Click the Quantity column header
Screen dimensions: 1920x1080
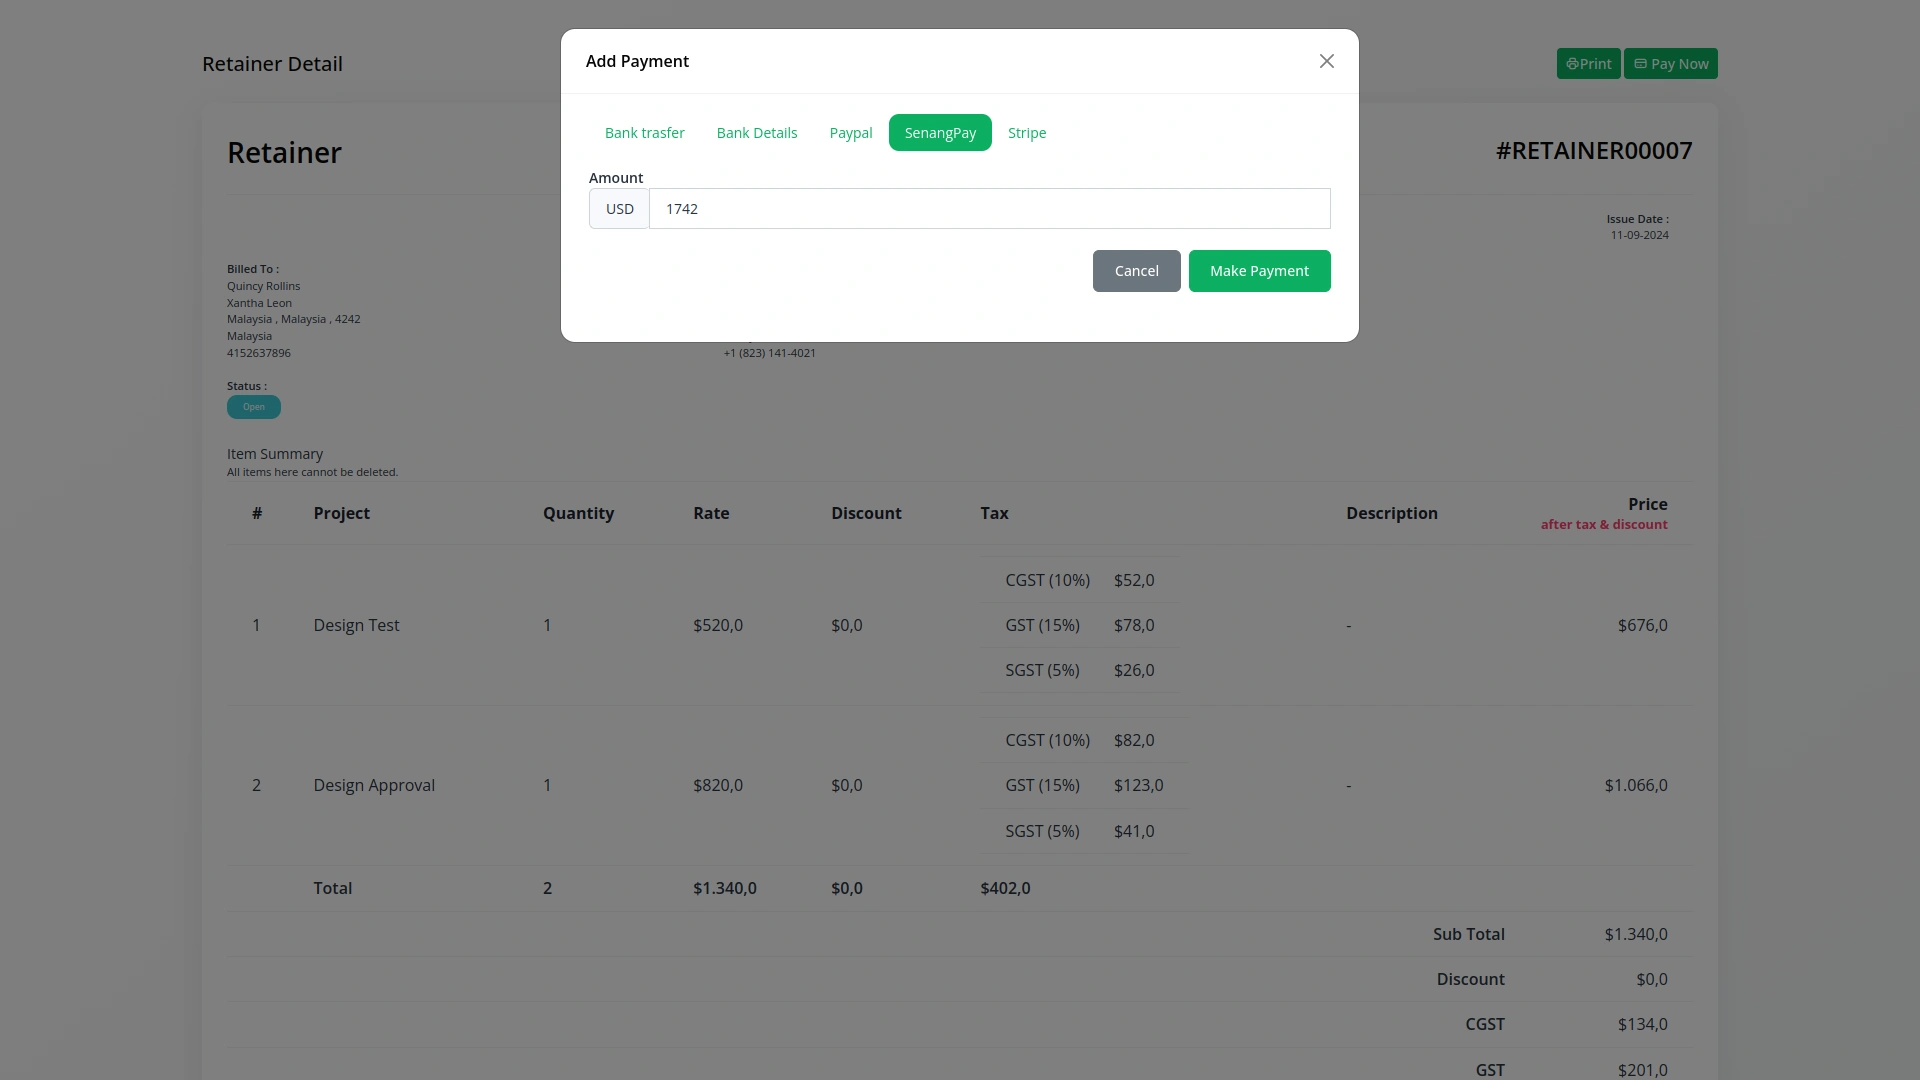pyautogui.click(x=577, y=513)
